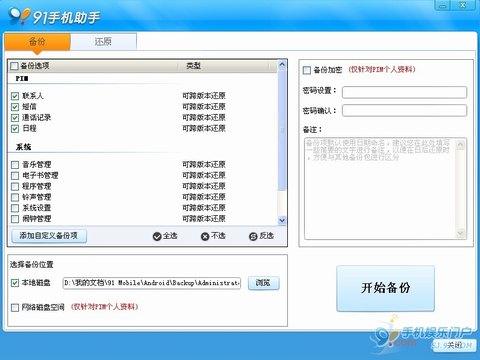The height and width of the screenshot is (360, 480).
Task: Click the 关闭 button at bottom right
Action: tap(455, 345)
